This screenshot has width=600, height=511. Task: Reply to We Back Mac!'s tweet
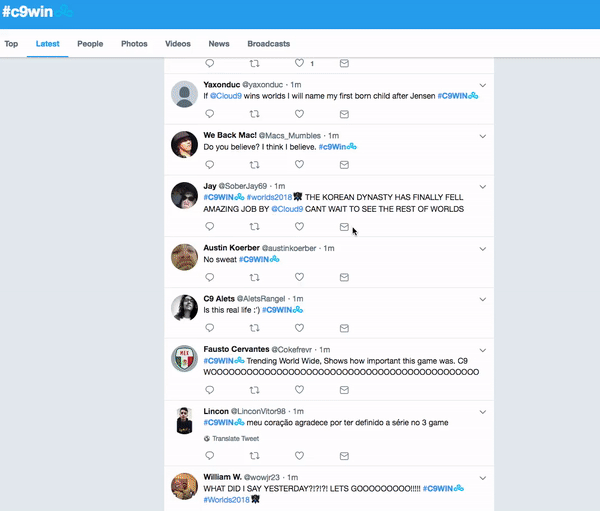pos(209,165)
